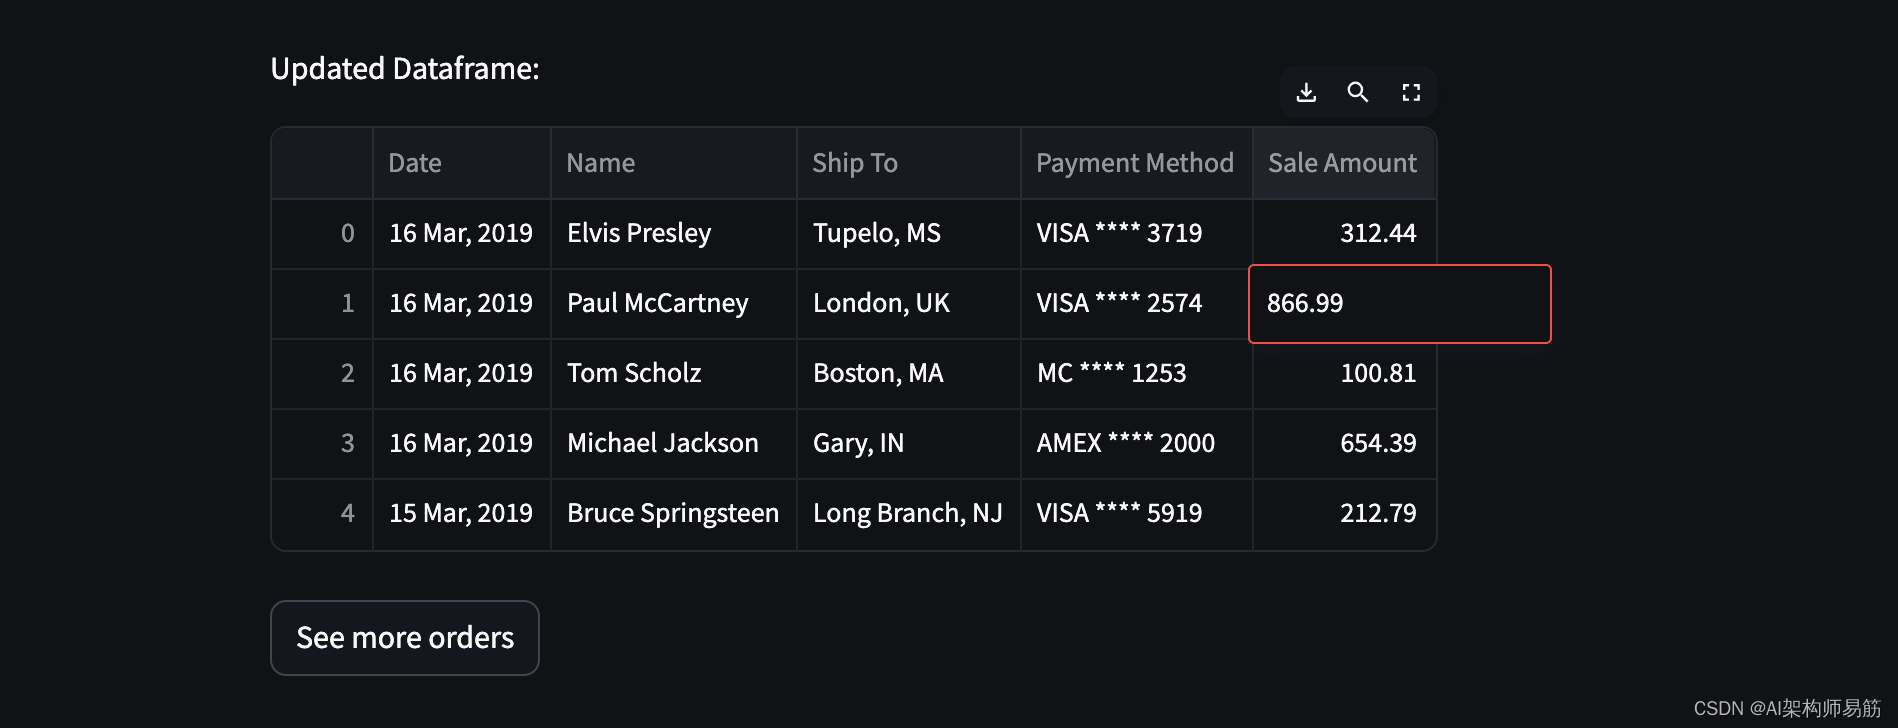The height and width of the screenshot is (728, 1898).
Task: Click the download dataframe icon
Action: pos(1306,93)
